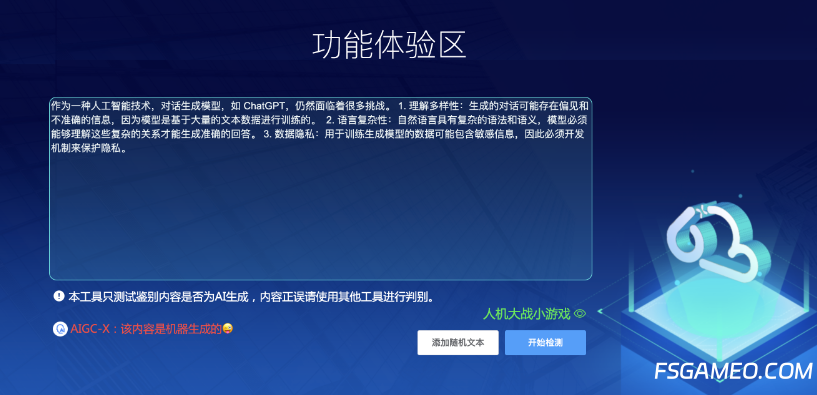Click the AIGC-X logo icon
Screen dimensions: 817x395
(60, 329)
